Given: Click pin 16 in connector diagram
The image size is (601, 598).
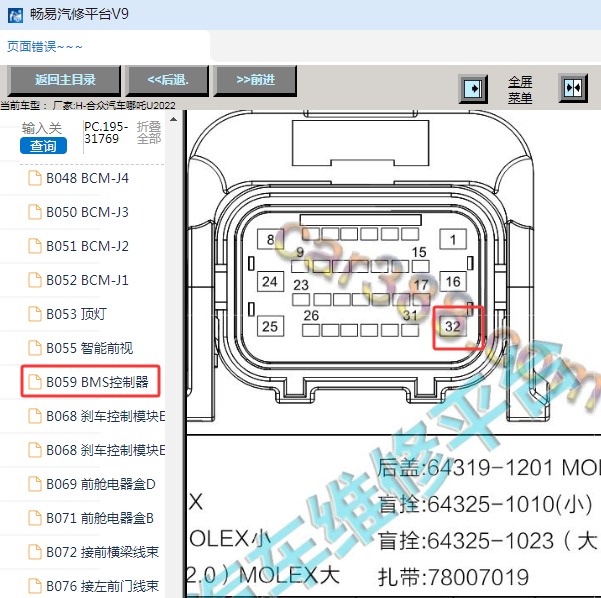Looking at the screenshot, I should pyautogui.click(x=453, y=282).
